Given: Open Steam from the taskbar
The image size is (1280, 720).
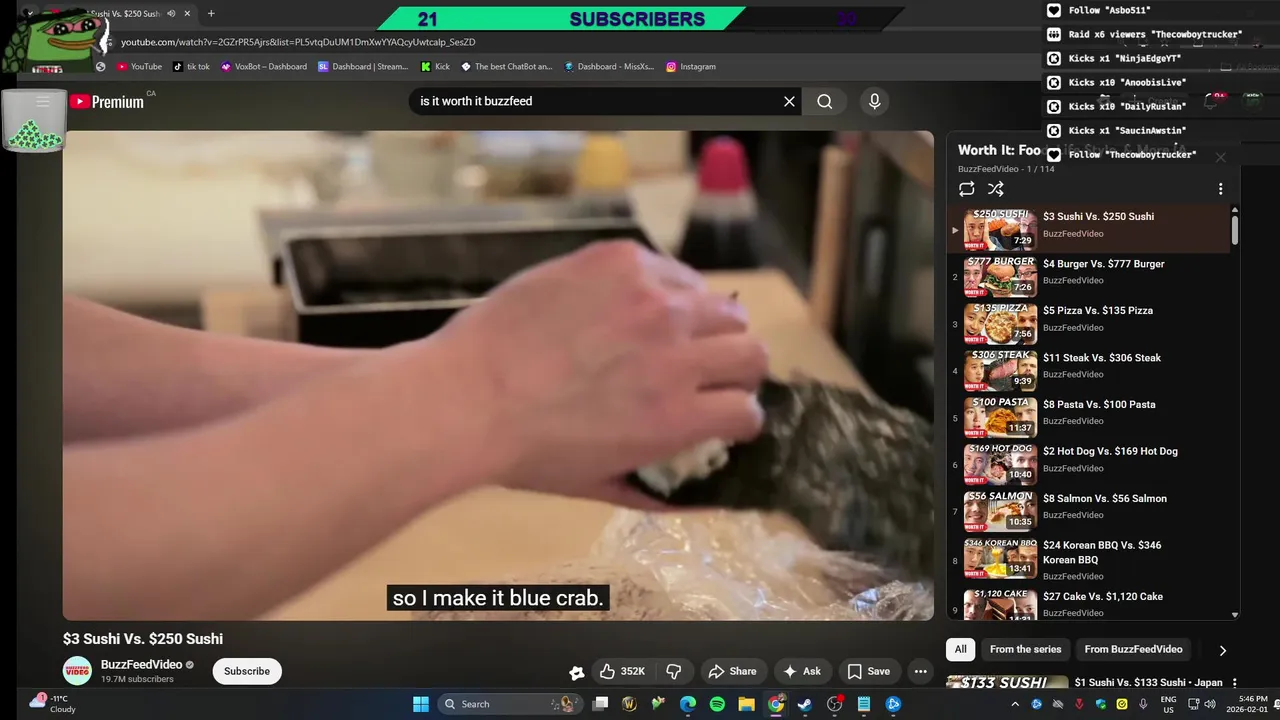Looking at the screenshot, I should coord(805,704).
